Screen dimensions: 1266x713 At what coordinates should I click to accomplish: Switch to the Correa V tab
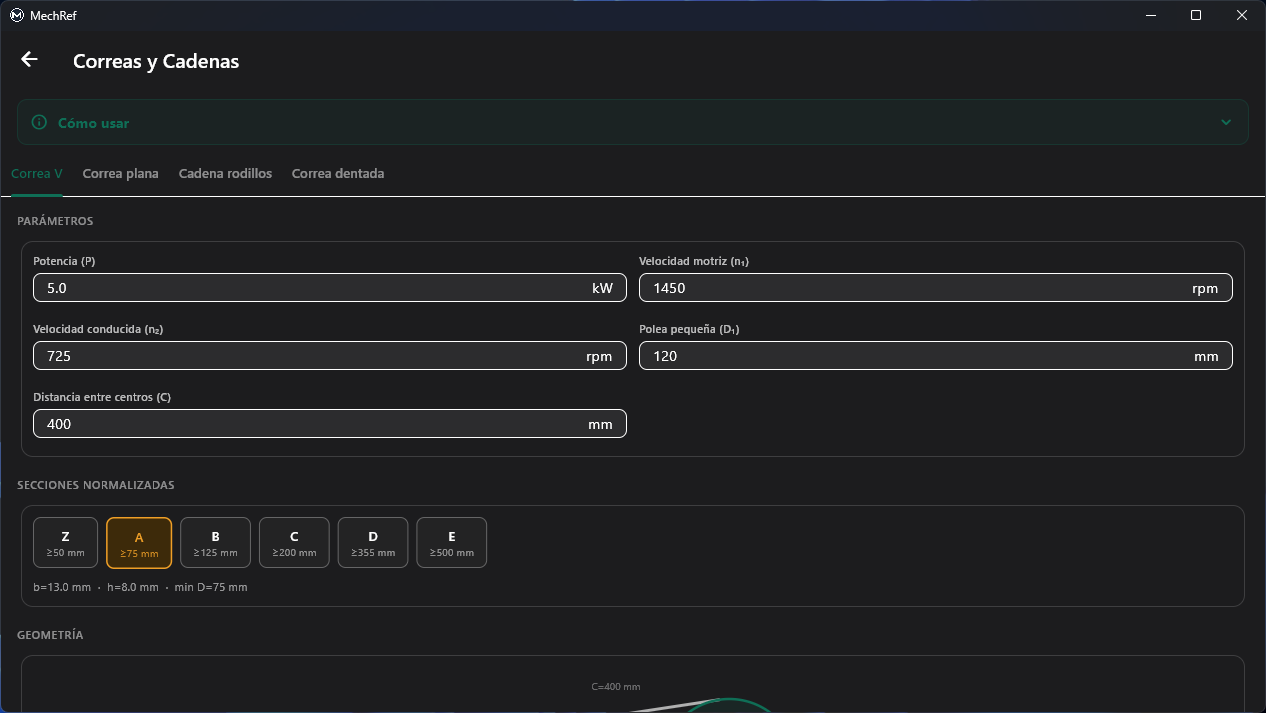point(37,174)
